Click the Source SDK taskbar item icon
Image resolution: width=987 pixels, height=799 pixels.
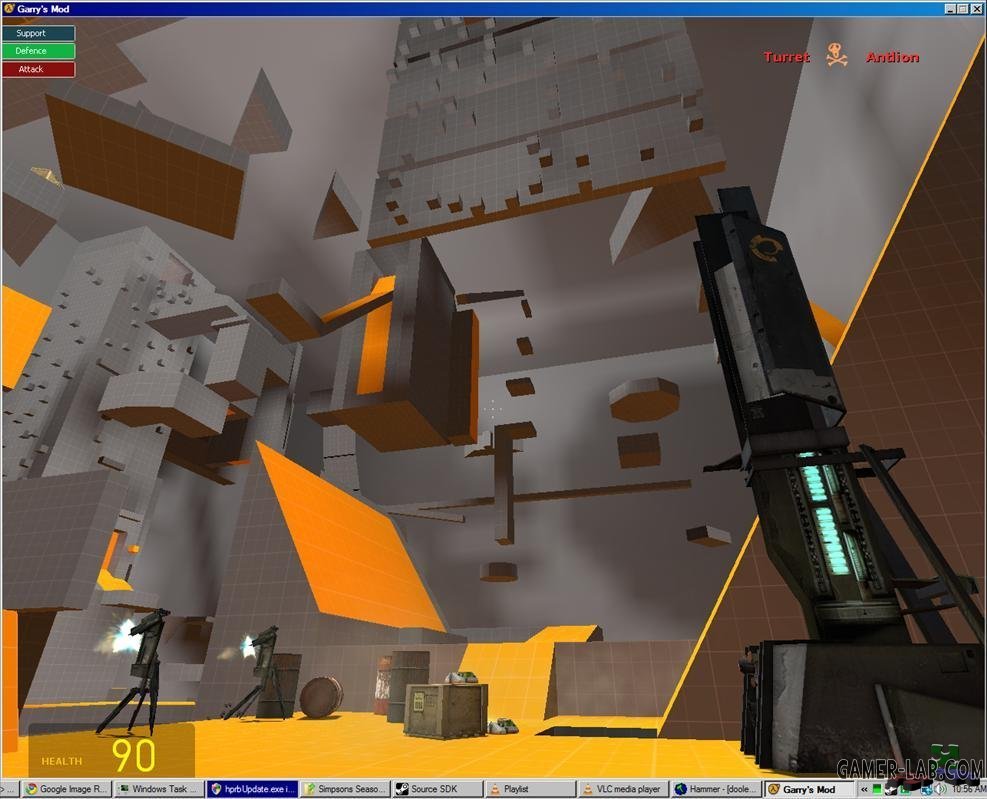402,789
